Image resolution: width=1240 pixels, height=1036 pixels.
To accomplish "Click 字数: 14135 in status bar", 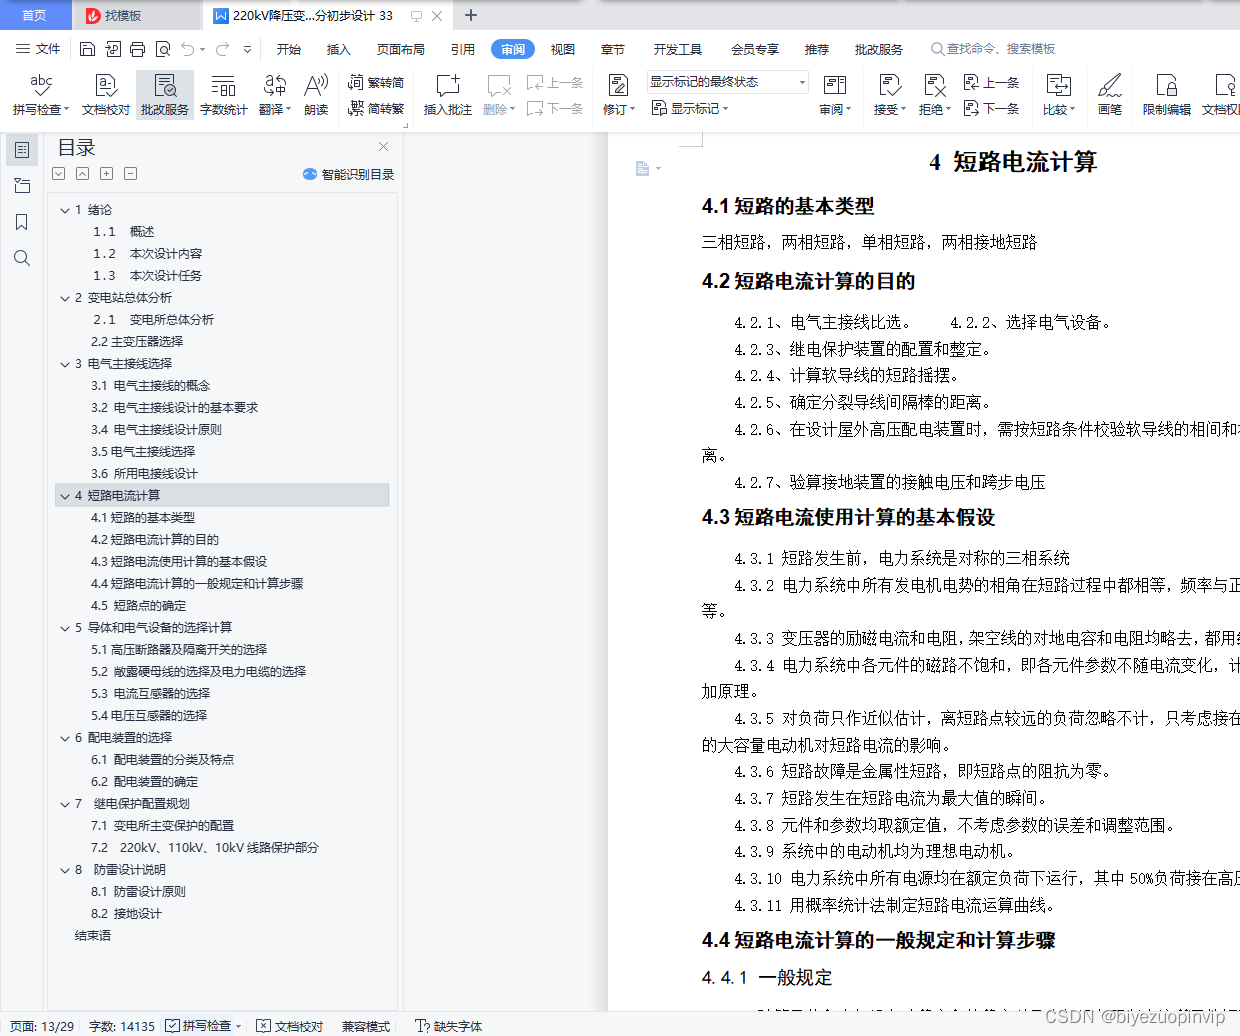I will 122,1026.
